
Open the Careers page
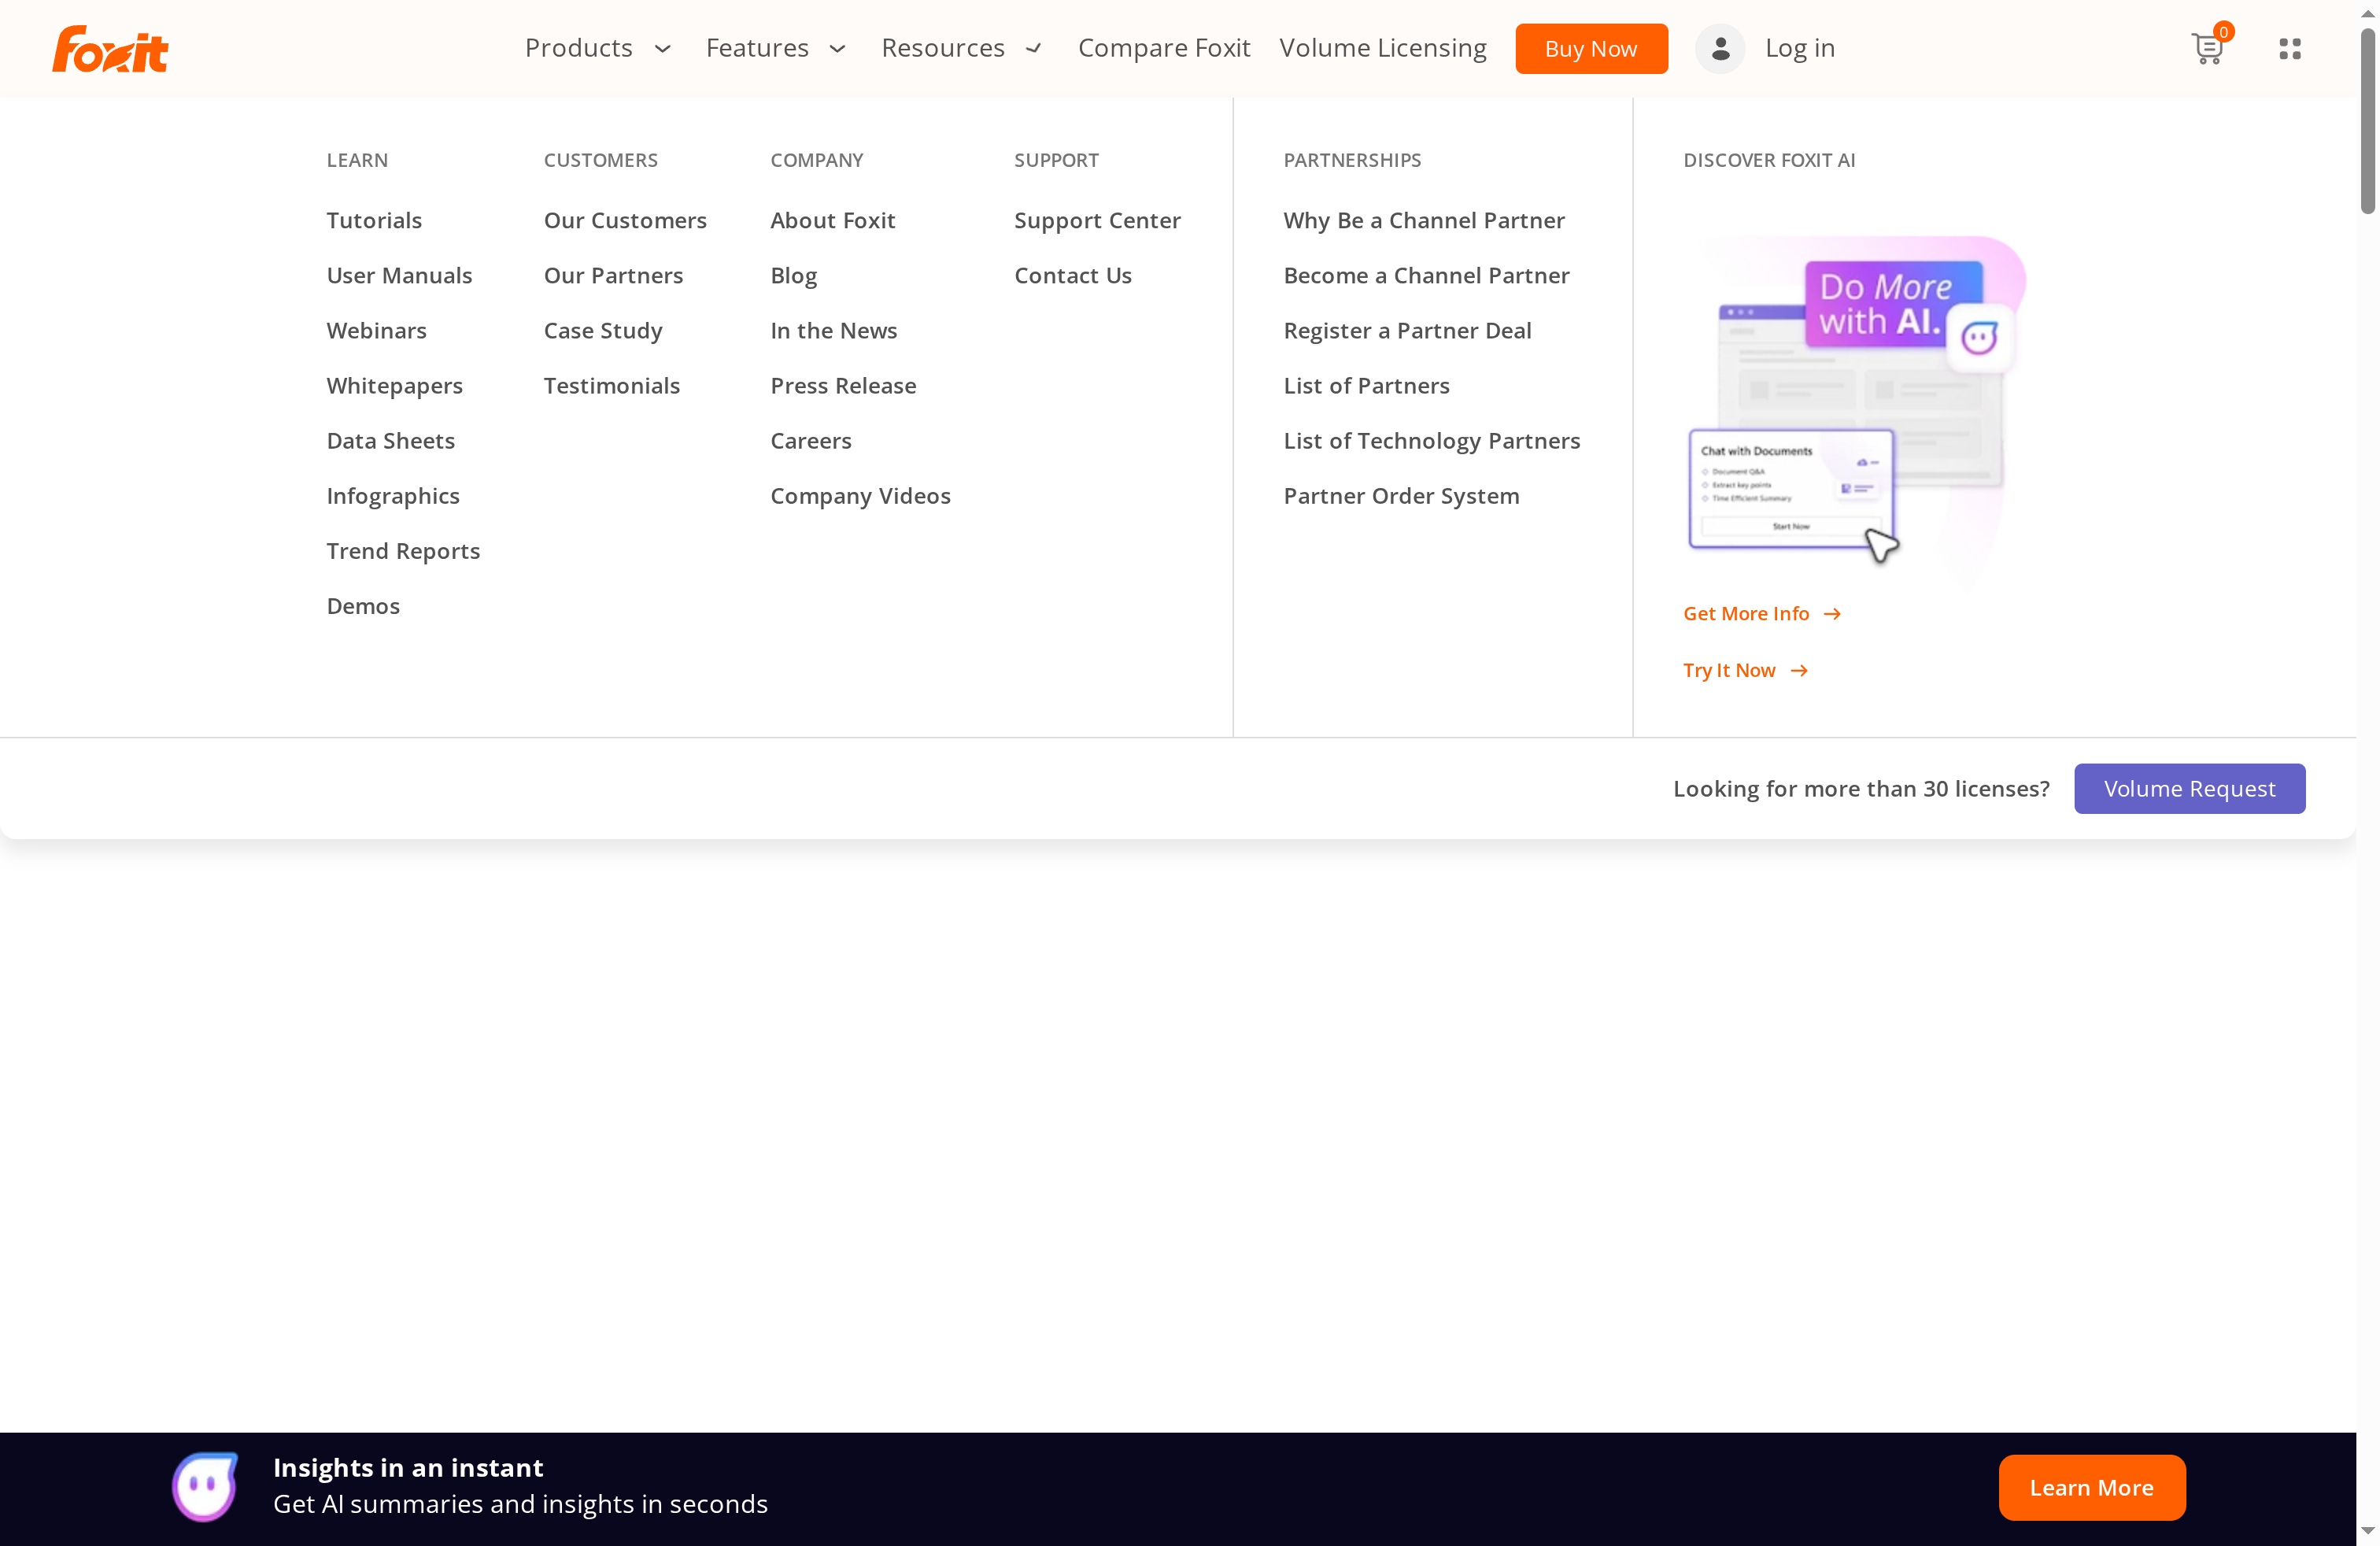point(810,440)
